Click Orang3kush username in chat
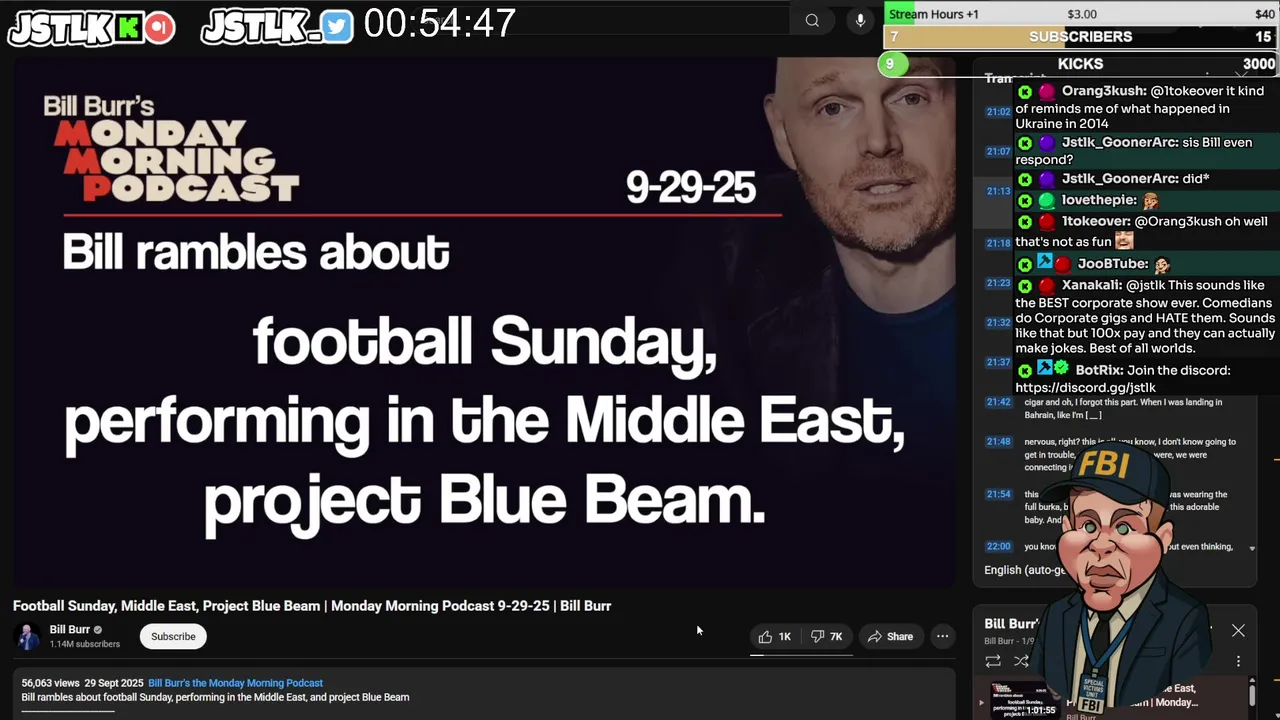 pyautogui.click(x=1104, y=91)
